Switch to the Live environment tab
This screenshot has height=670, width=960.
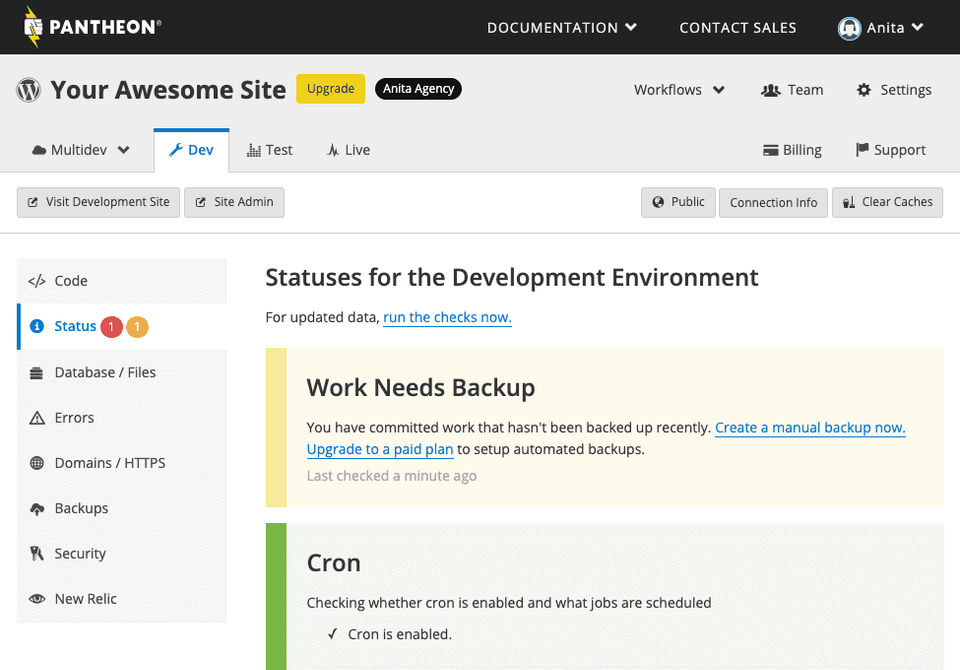pos(348,150)
